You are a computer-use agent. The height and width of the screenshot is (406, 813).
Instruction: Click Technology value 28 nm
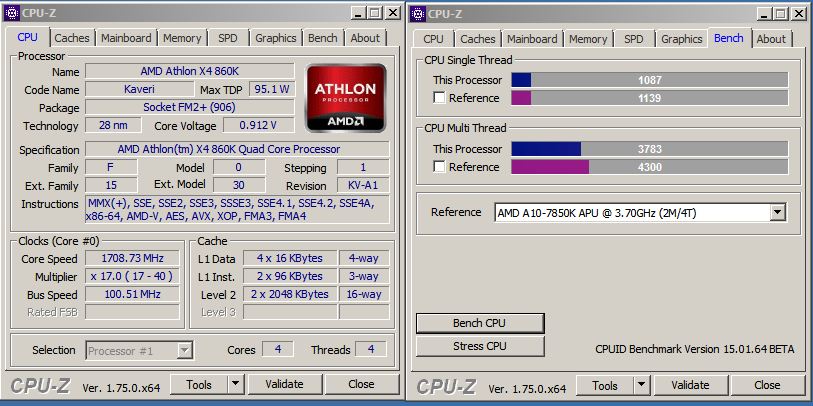coord(113,125)
